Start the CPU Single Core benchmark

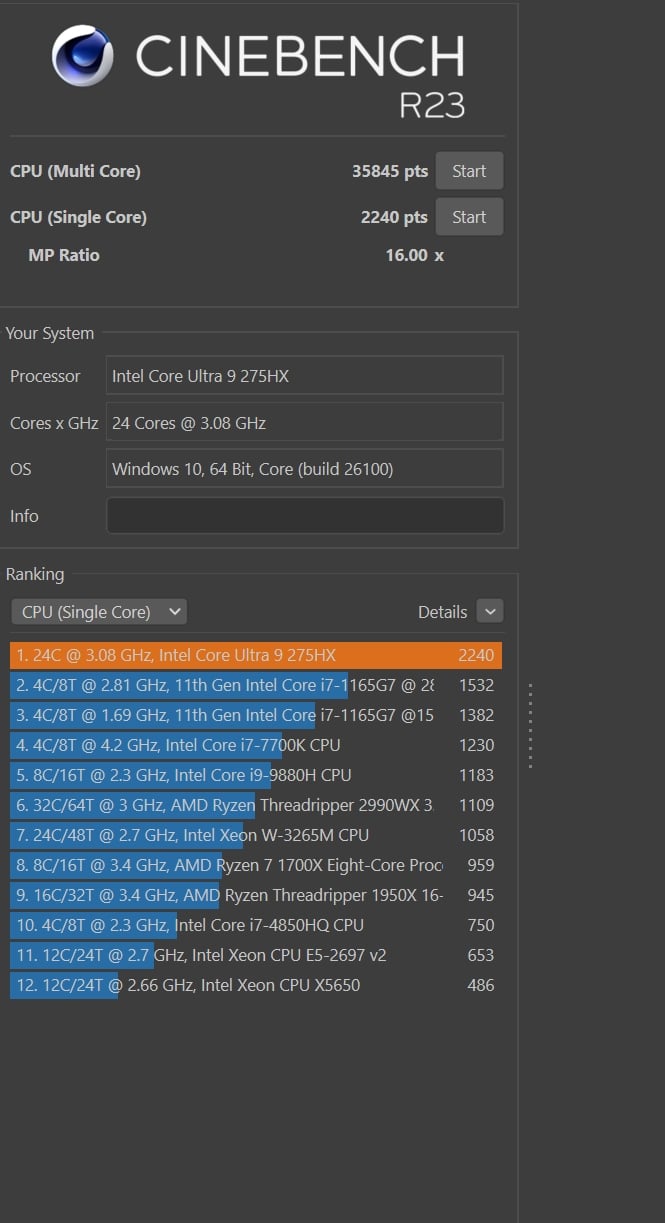point(469,217)
